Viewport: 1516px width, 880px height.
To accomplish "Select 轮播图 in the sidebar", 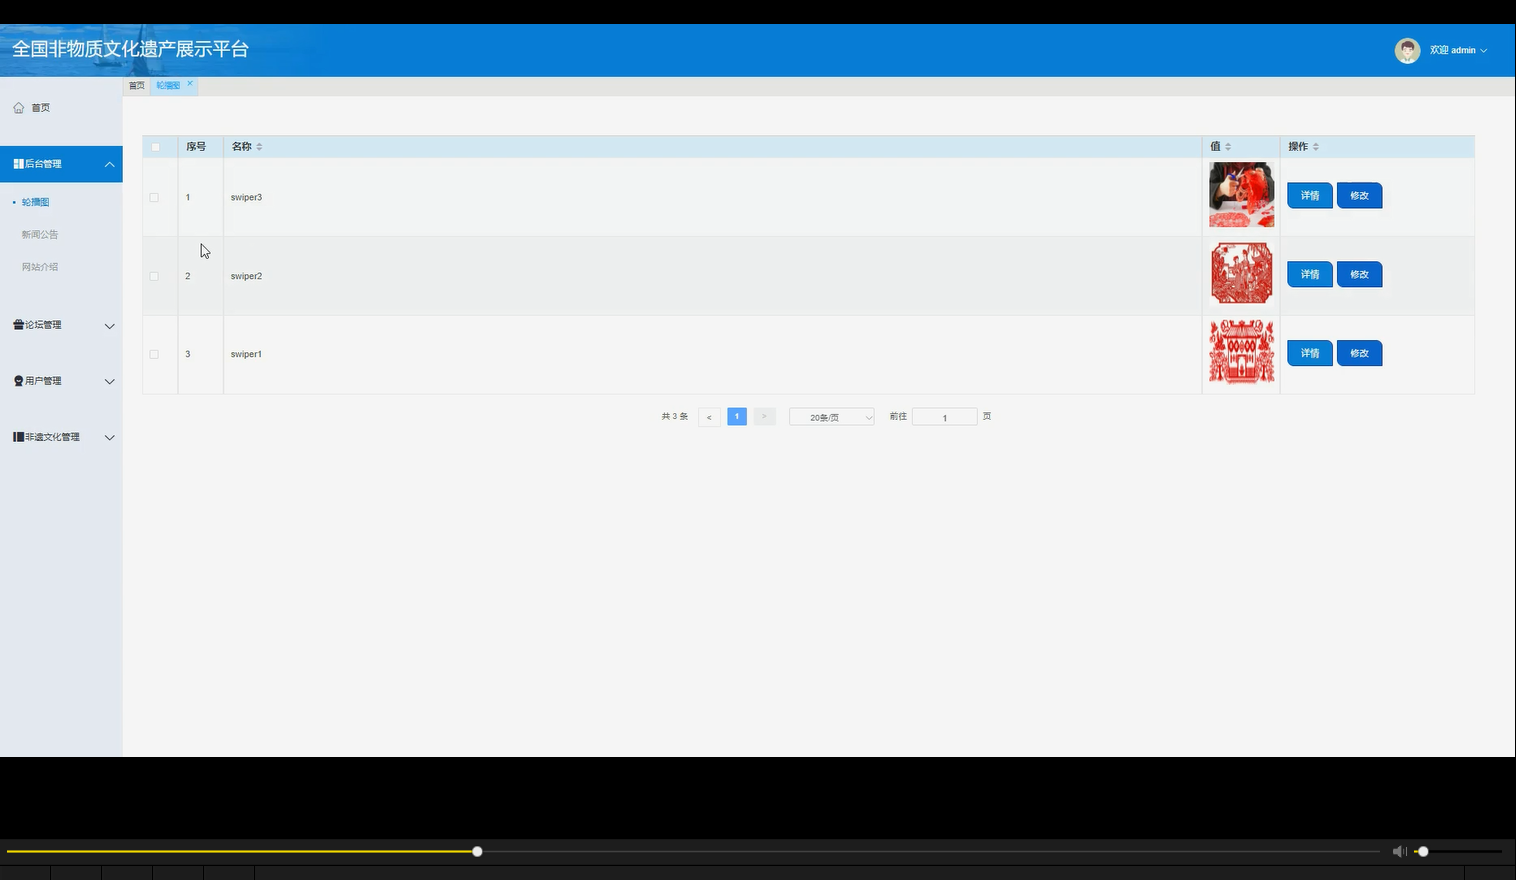I will 35,202.
